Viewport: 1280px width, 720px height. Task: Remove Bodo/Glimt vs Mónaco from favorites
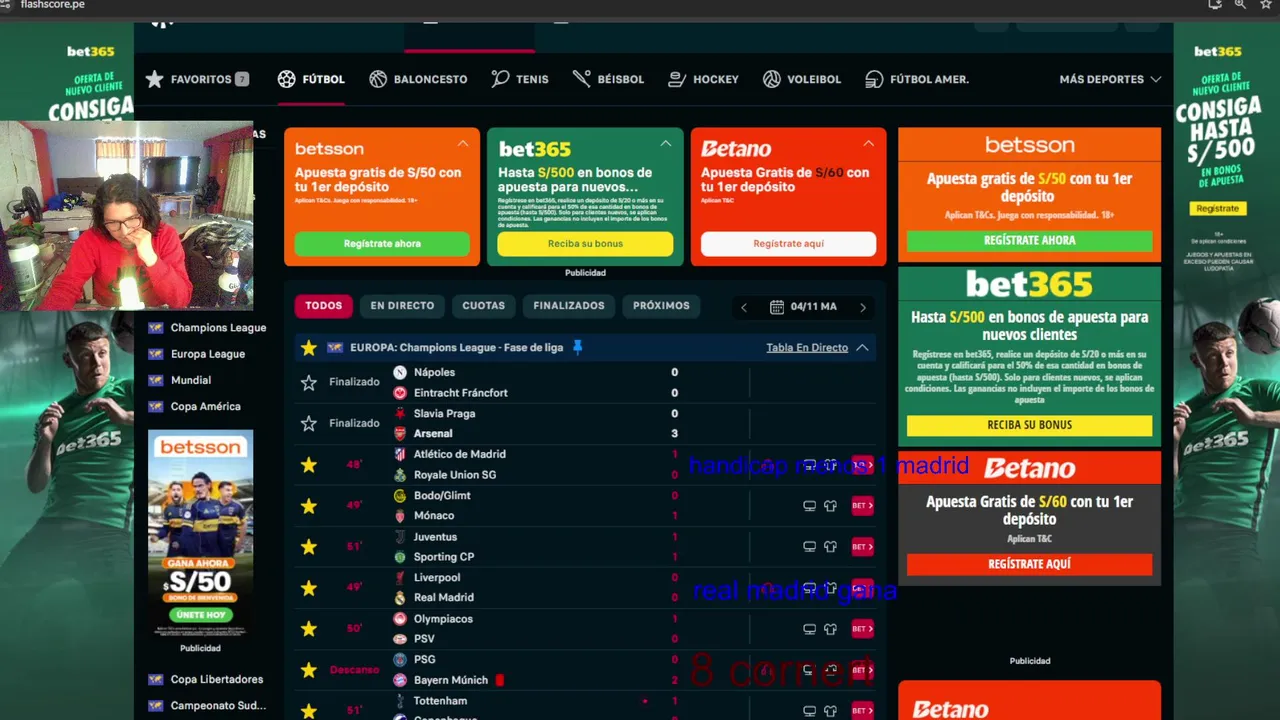tap(309, 506)
